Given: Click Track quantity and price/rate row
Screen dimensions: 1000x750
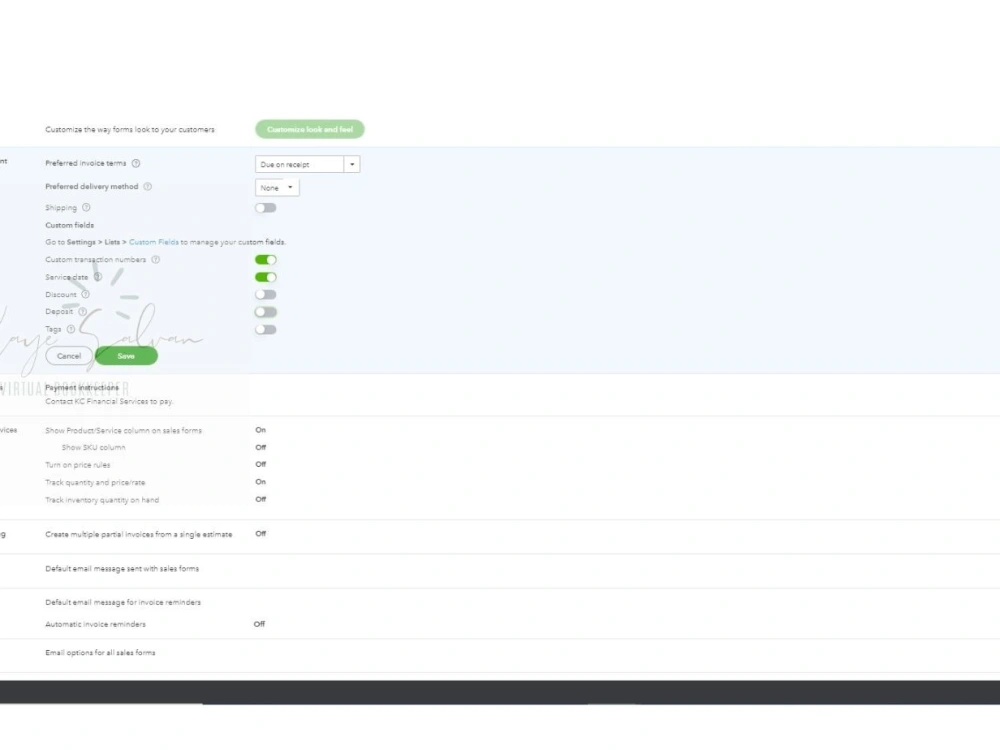Looking at the screenshot, I should [x=95, y=483].
